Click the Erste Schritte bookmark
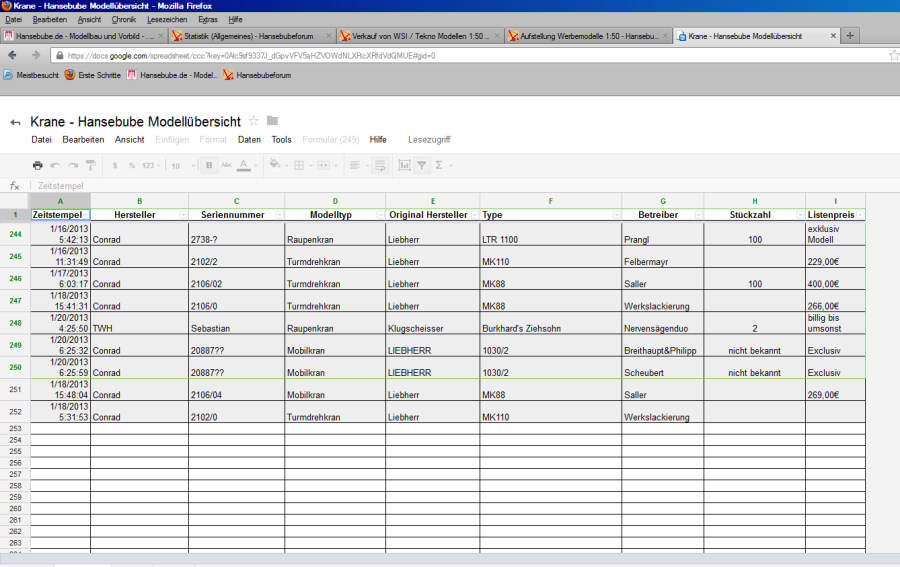Screen dimensions: 900x567 tap(93, 75)
